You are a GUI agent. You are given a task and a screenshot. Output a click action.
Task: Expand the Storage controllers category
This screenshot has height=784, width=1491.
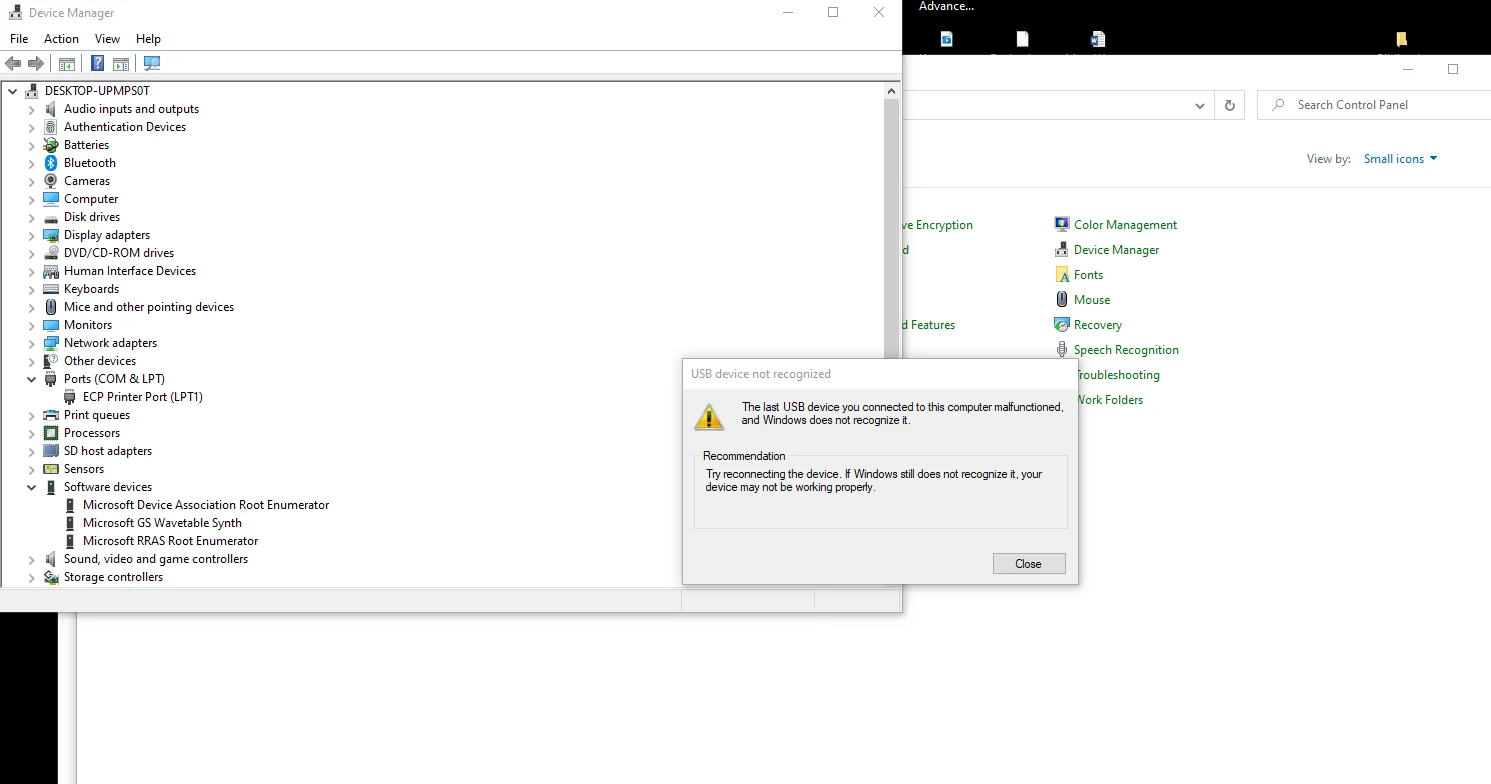pos(32,577)
